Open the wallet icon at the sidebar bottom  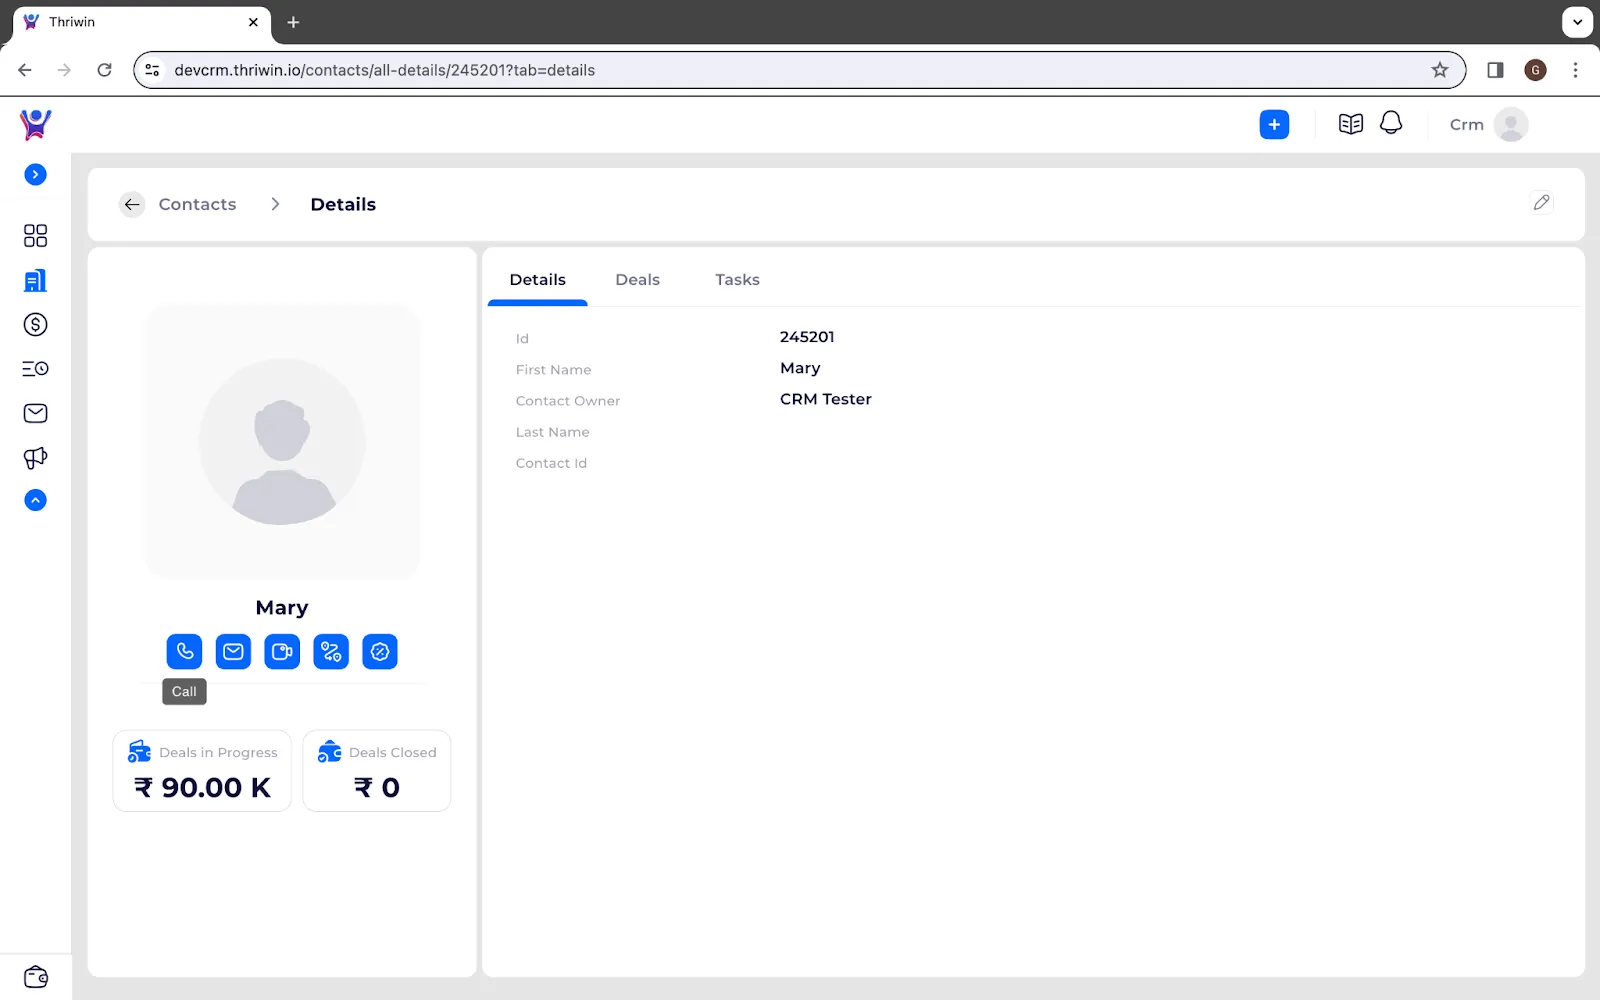pos(36,977)
